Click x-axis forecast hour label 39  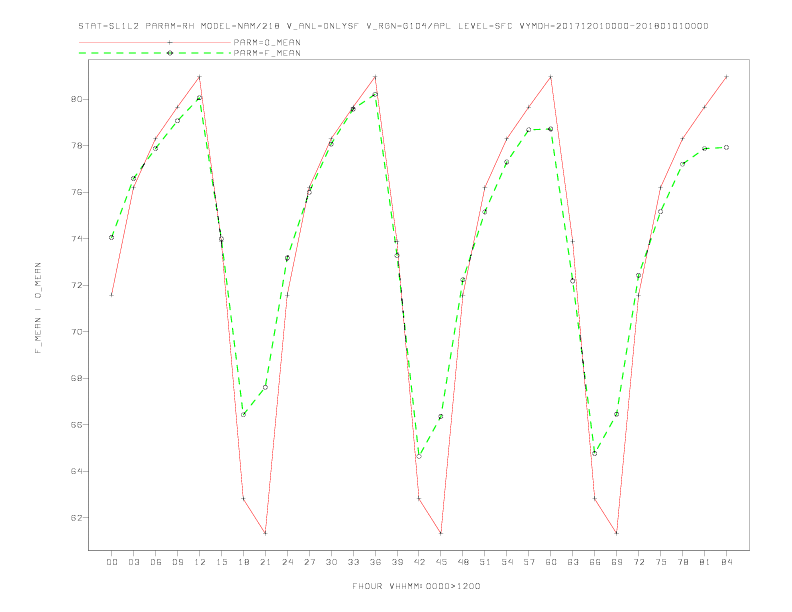pyautogui.click(x=398, y=562)
